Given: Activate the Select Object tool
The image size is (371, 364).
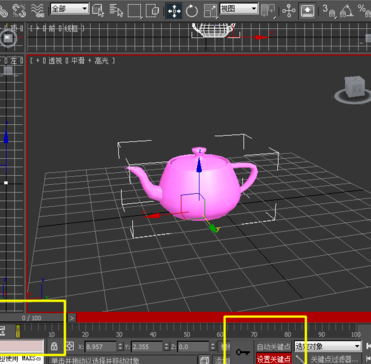Looking at the screenshot, I should [x=98, y=11].
